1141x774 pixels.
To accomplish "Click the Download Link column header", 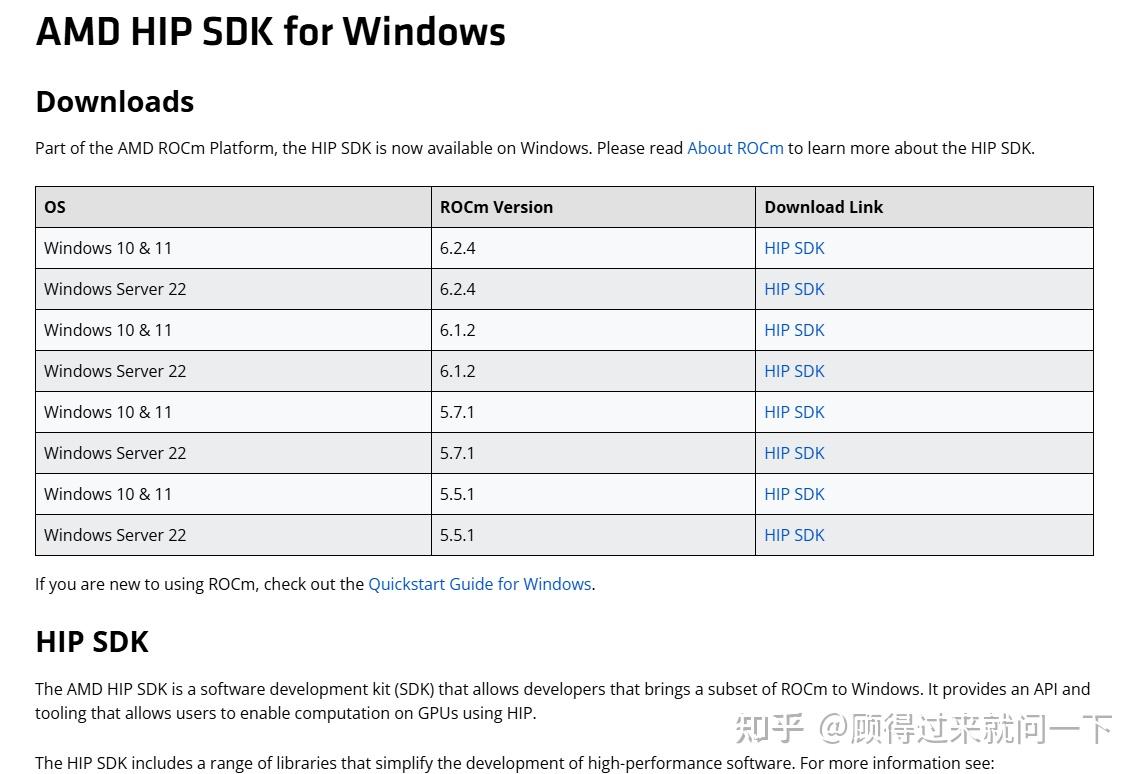I will pyautogui.click(x=823, y=207).
